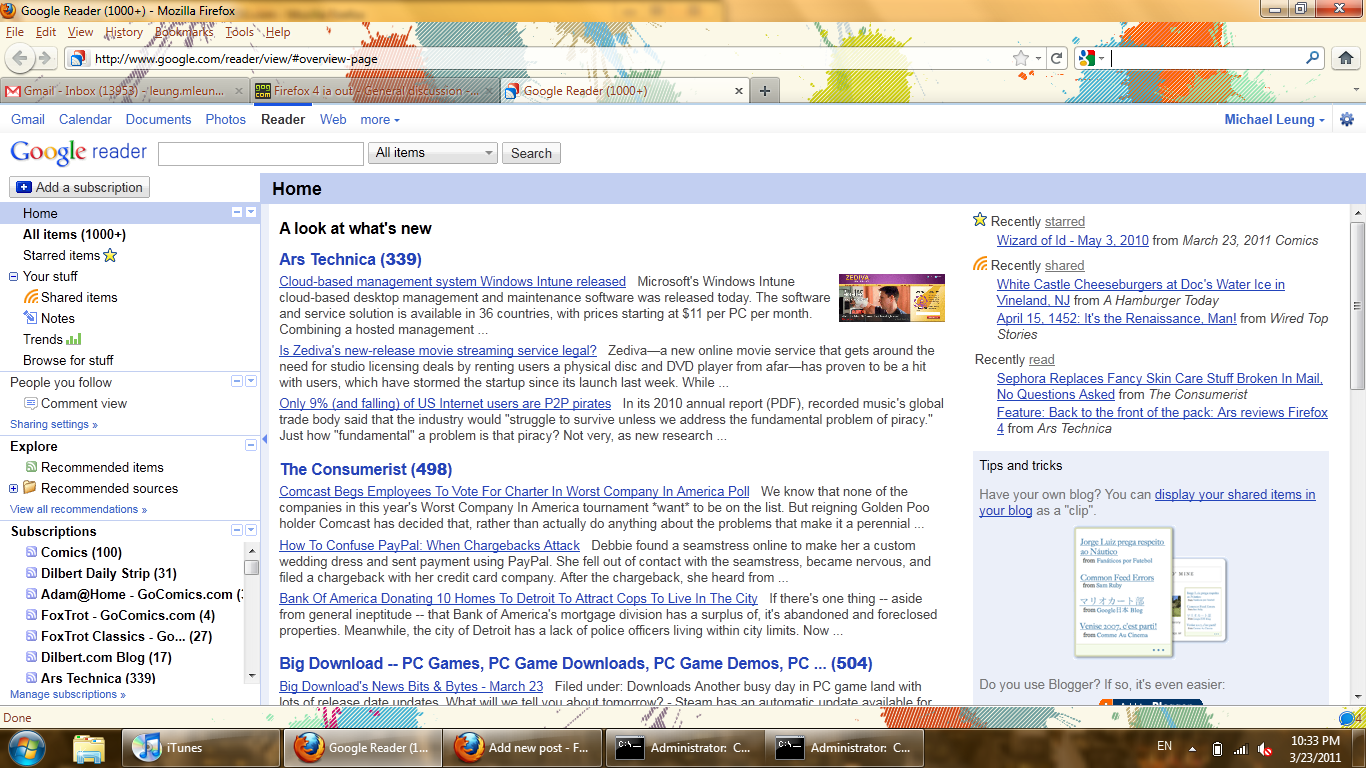Viewport: 1366px width, 768px height.
Task: Click the Firefox back navigation arrow
Action: (20, 58)
